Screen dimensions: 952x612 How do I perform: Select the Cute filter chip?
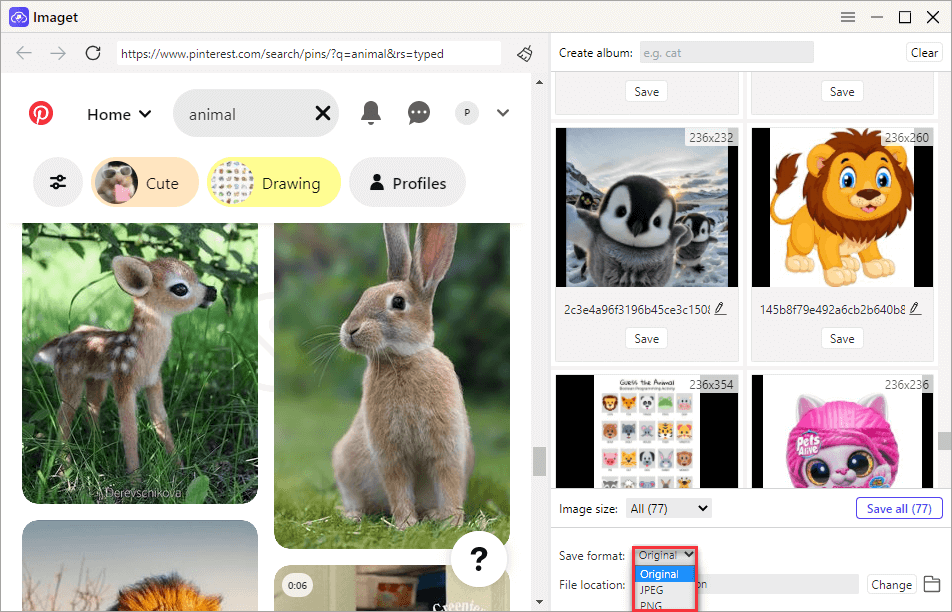tap(145, 182)
